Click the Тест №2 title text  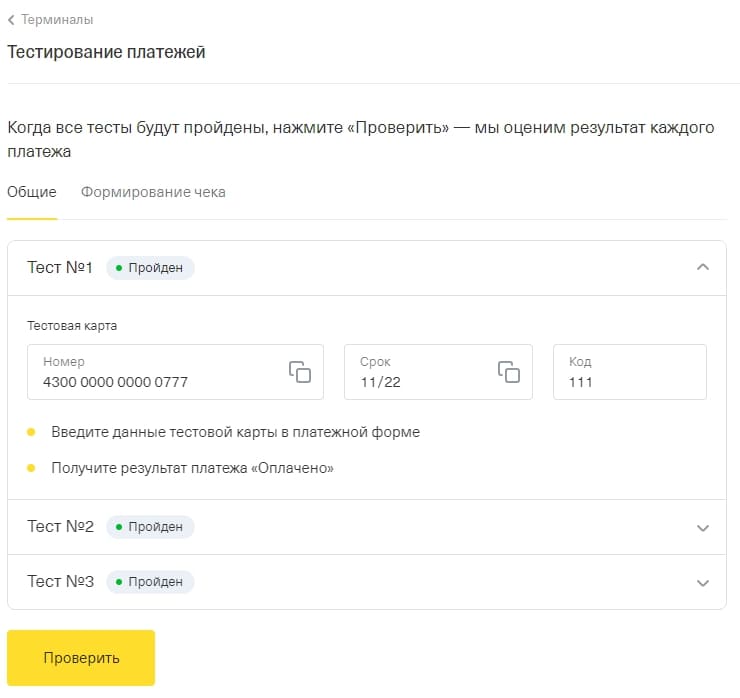pyautogui.click(x=60, y=527)
